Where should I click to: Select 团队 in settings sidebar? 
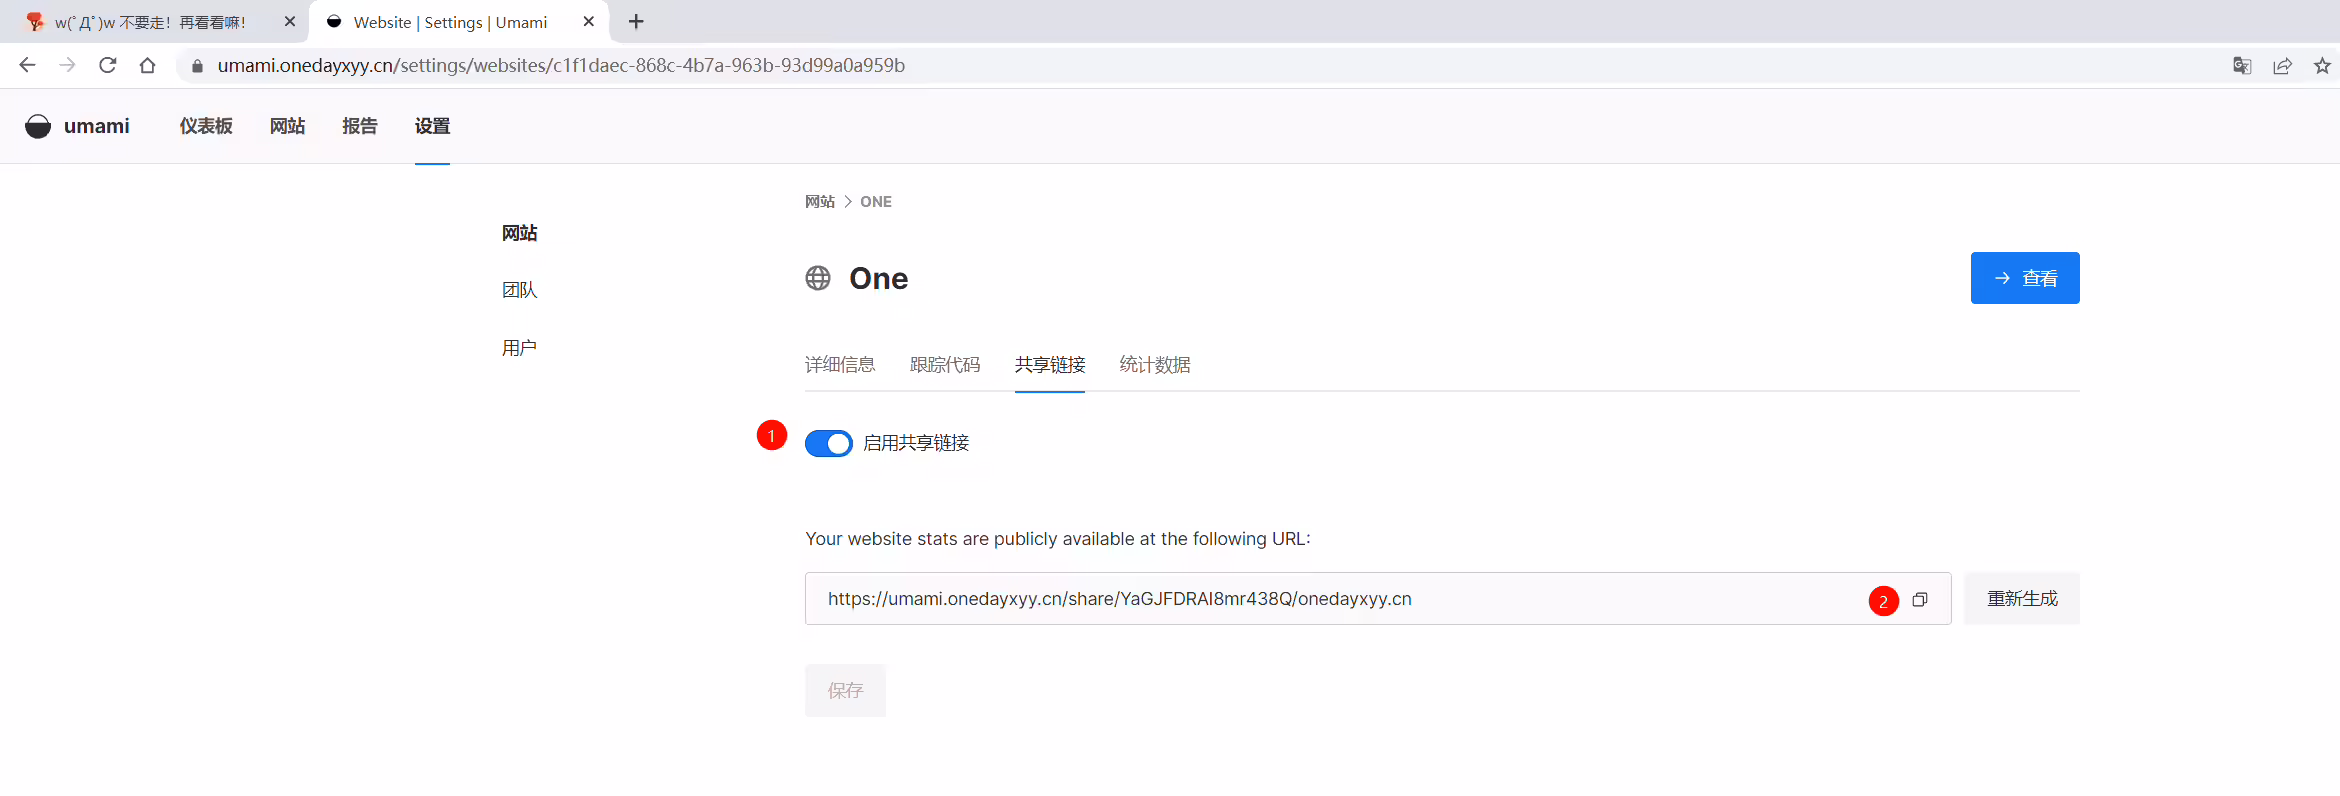coord(520,290)
